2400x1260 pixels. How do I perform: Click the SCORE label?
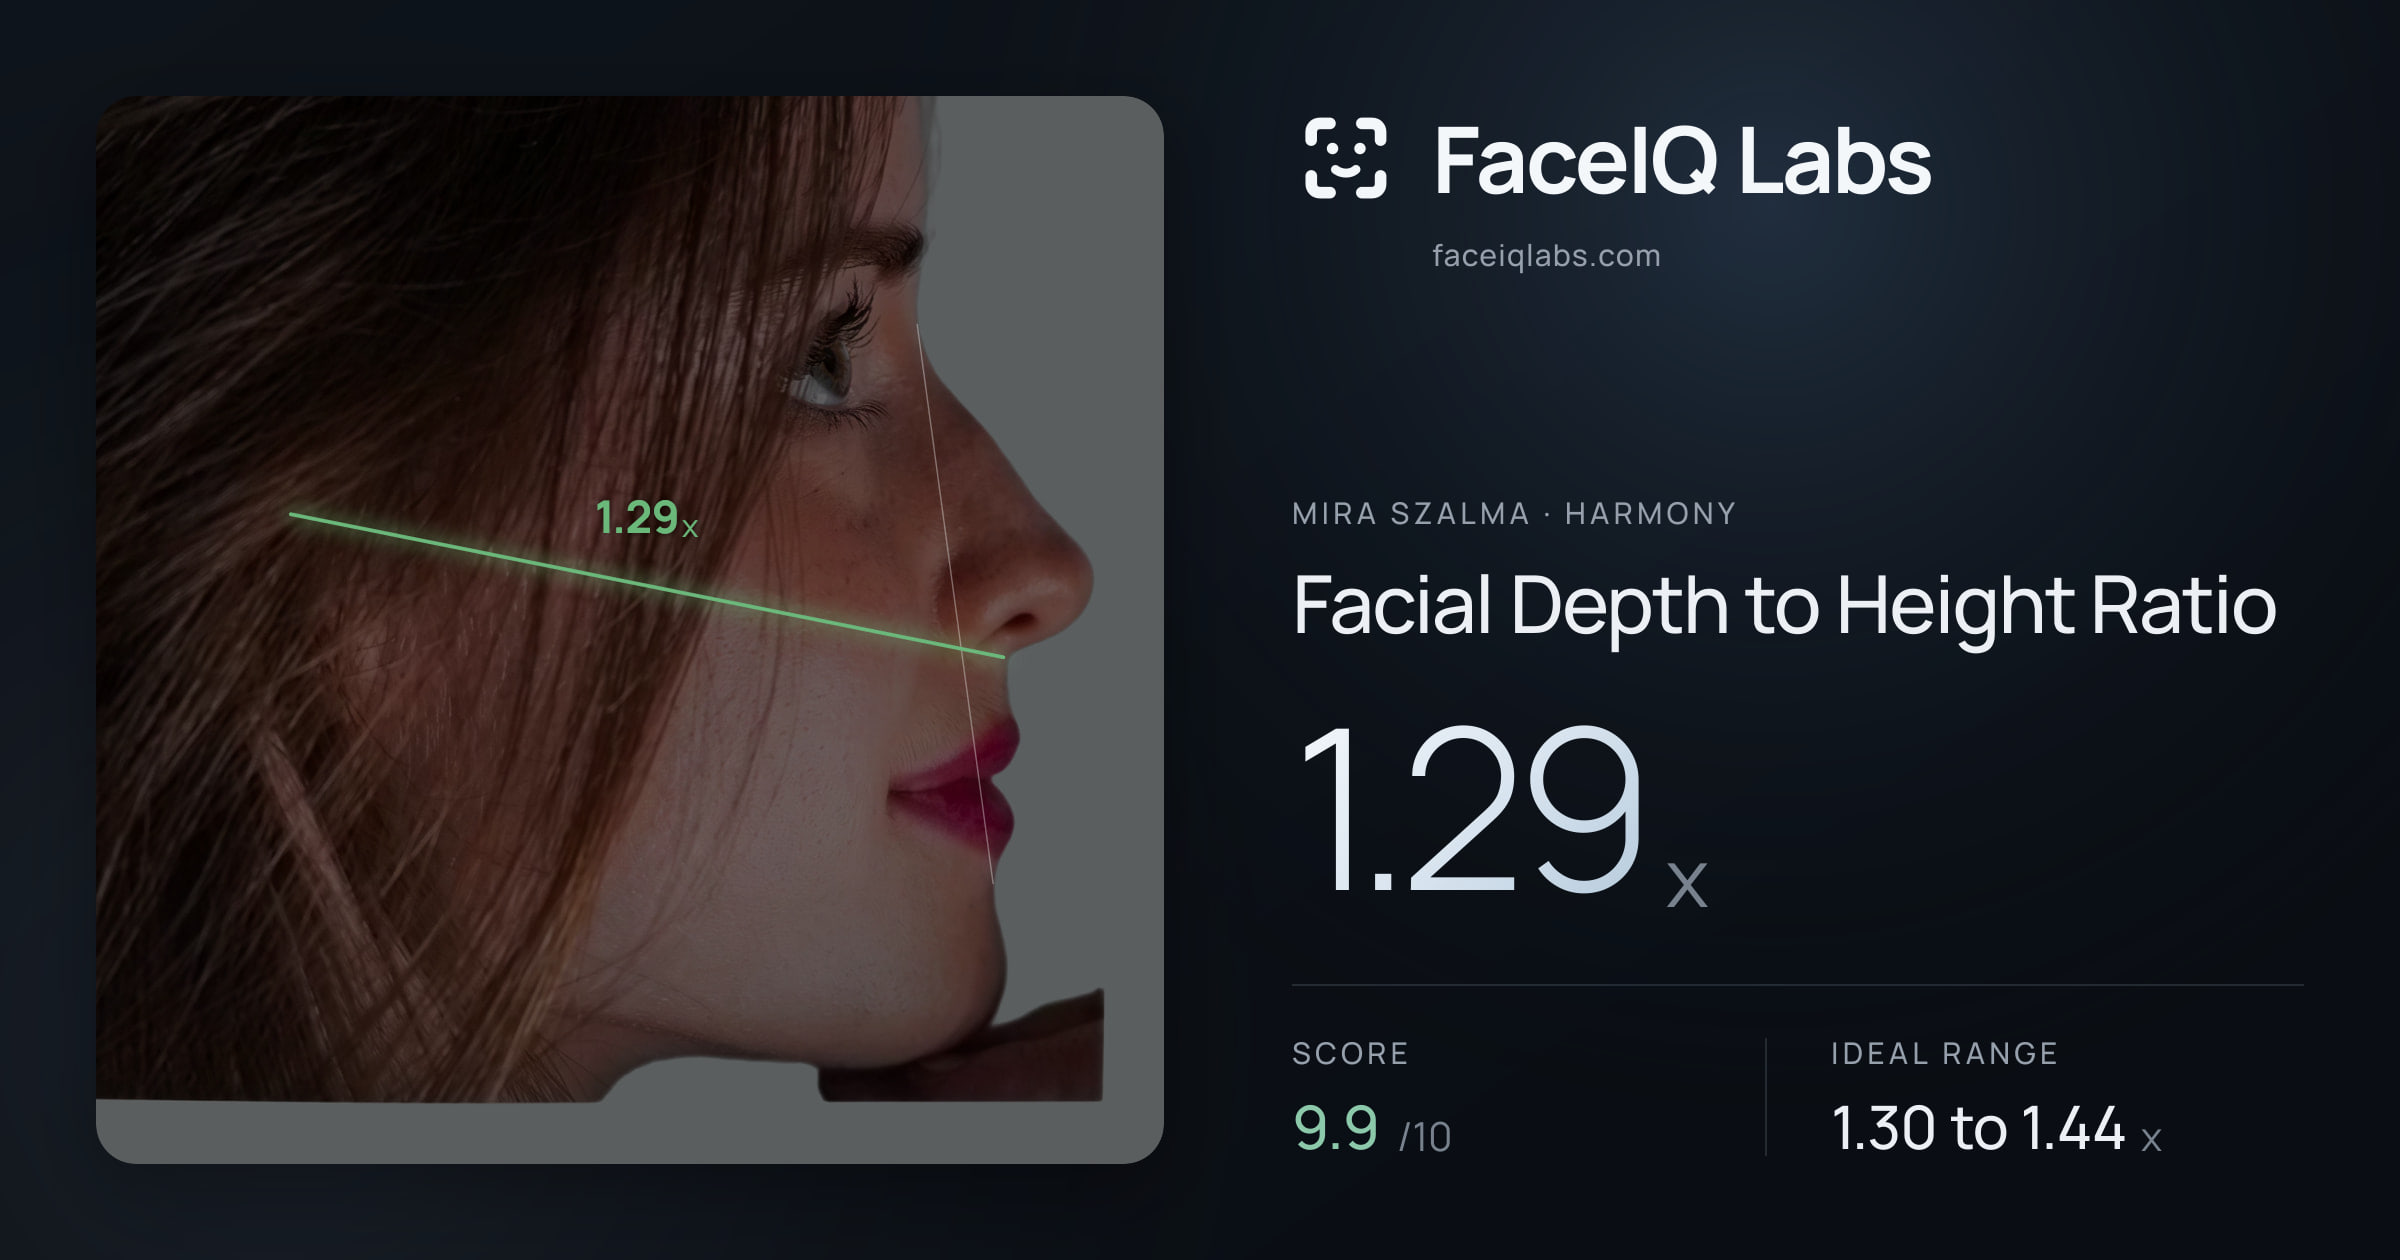point(1350,1053)
